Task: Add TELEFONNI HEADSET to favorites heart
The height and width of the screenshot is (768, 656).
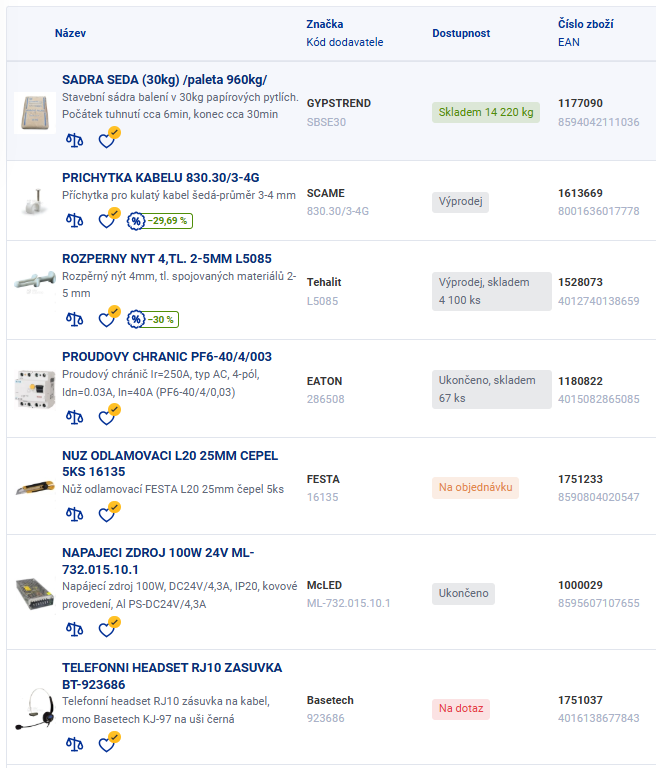Action: coord(109,742)
